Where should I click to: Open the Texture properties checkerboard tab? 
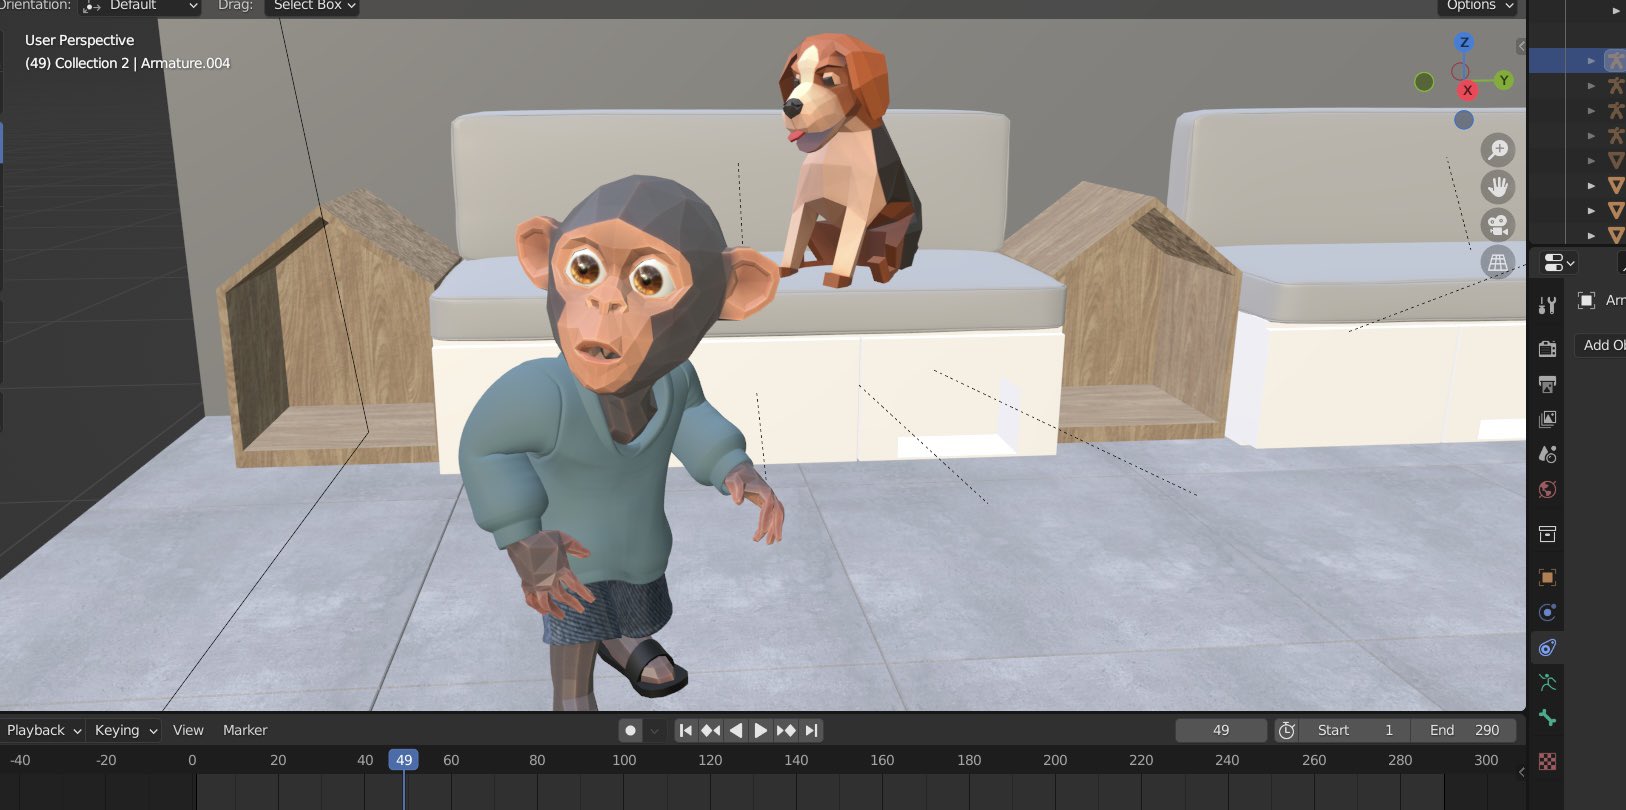(1547, 761)
